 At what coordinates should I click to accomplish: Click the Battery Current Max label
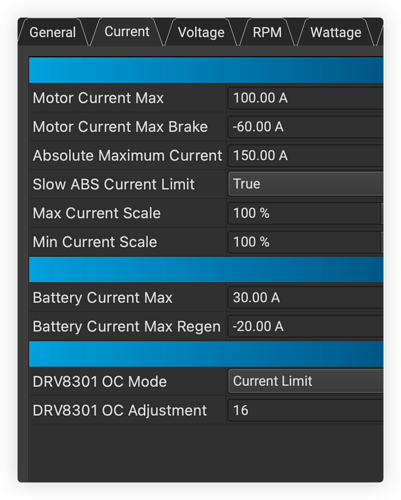[x=103, y=298]
